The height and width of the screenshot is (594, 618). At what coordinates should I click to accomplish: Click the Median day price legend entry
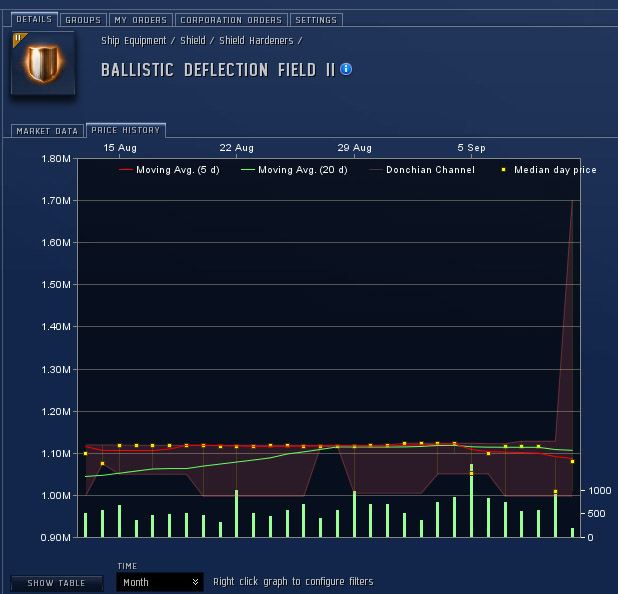549,170
